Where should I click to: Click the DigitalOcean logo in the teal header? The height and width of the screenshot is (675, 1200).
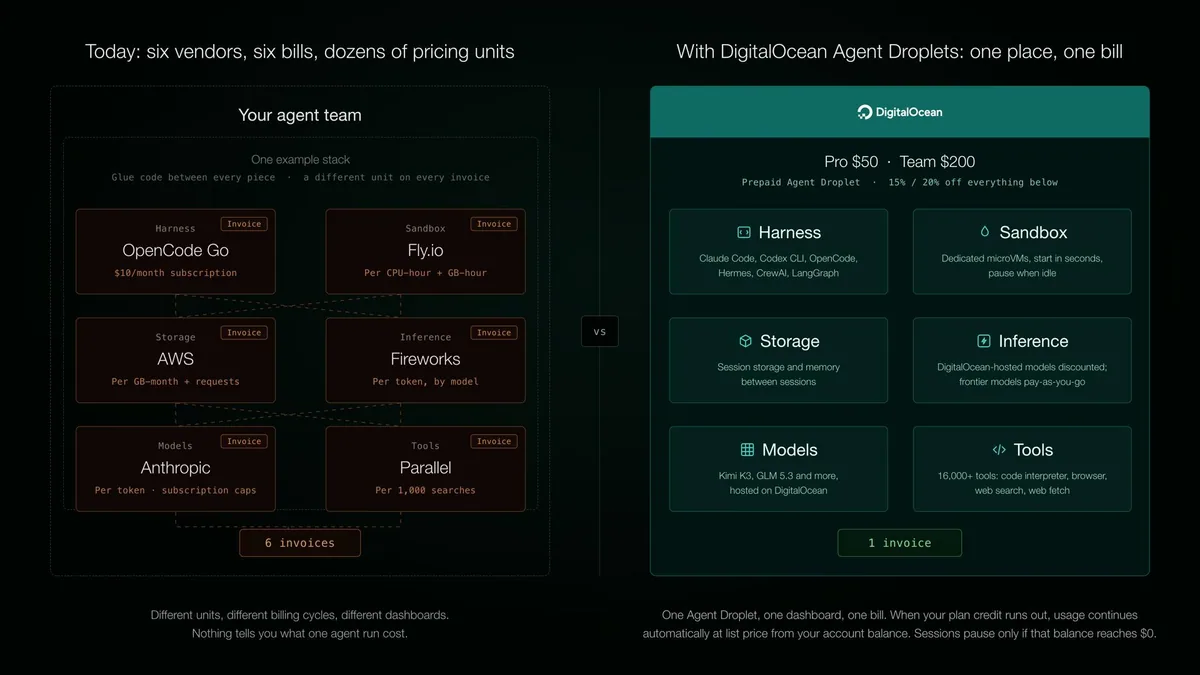pos(900,112)
